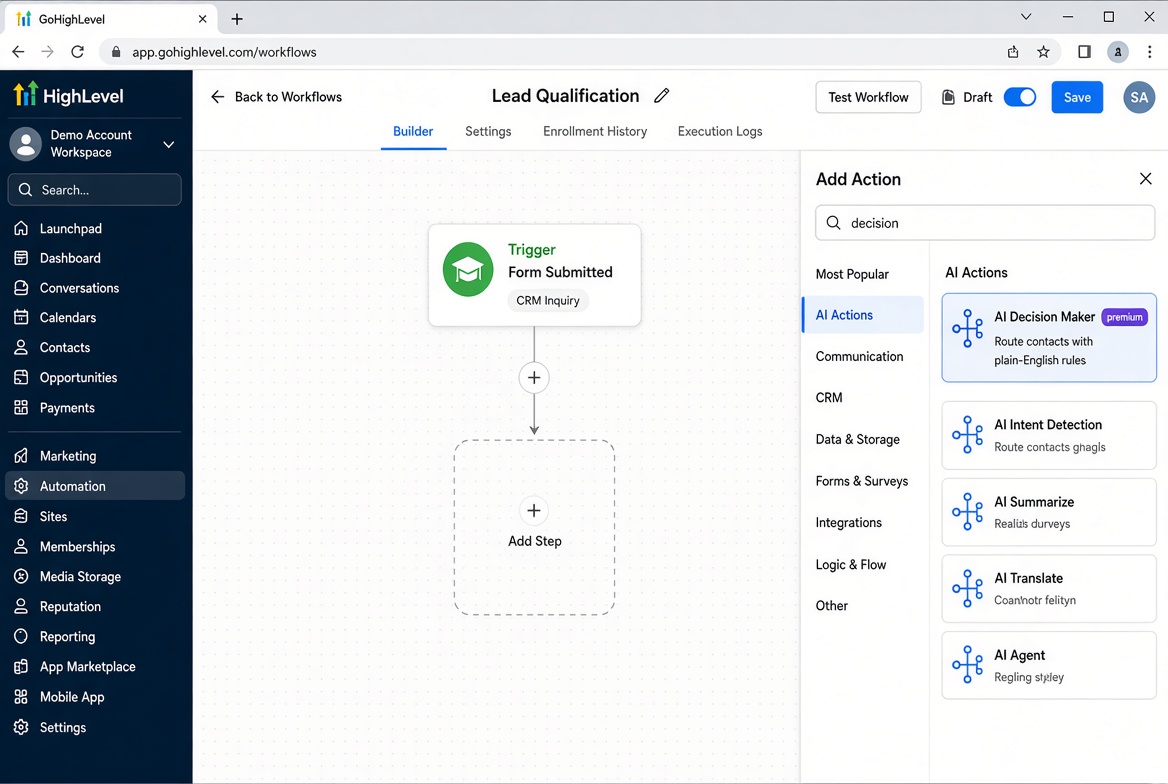The width and height of the screenshot is (1168, 784).
Task: Click the Lead Qualification workflow title
Action: 565,95
